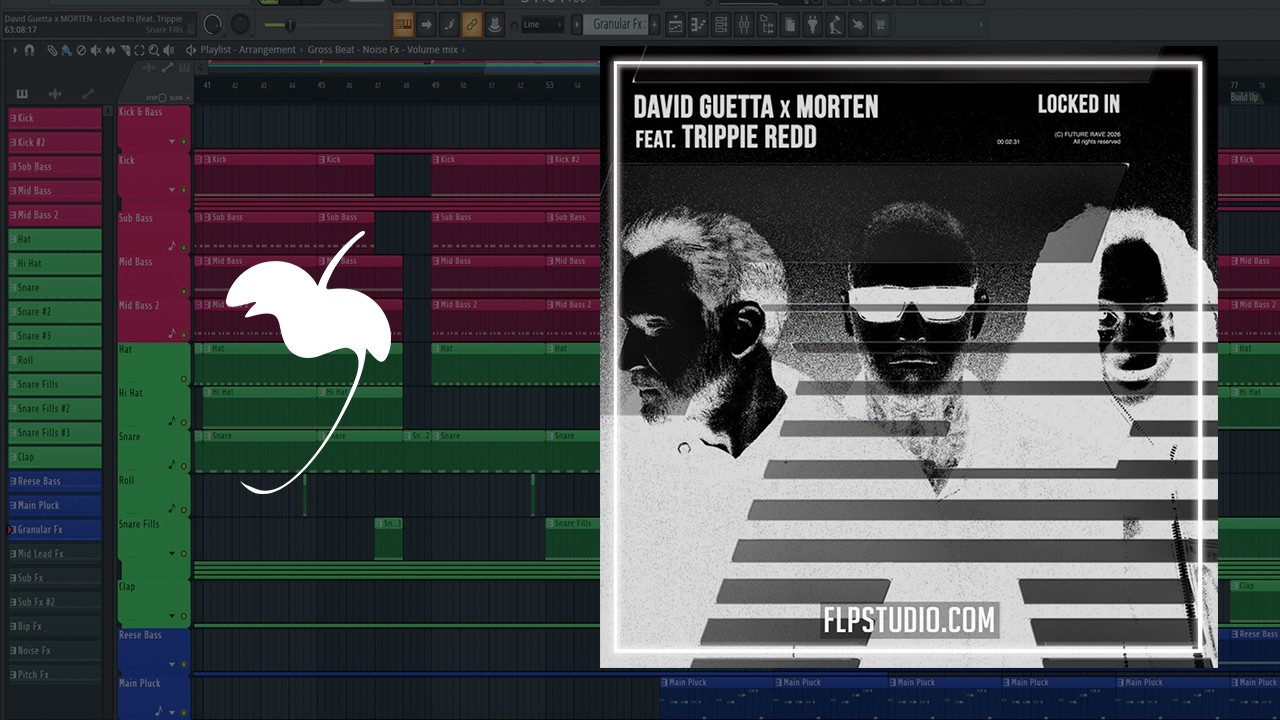The image size is (1280, 720).
Task: Select the playback speaker tool
Action: click(x=168, y=49)
